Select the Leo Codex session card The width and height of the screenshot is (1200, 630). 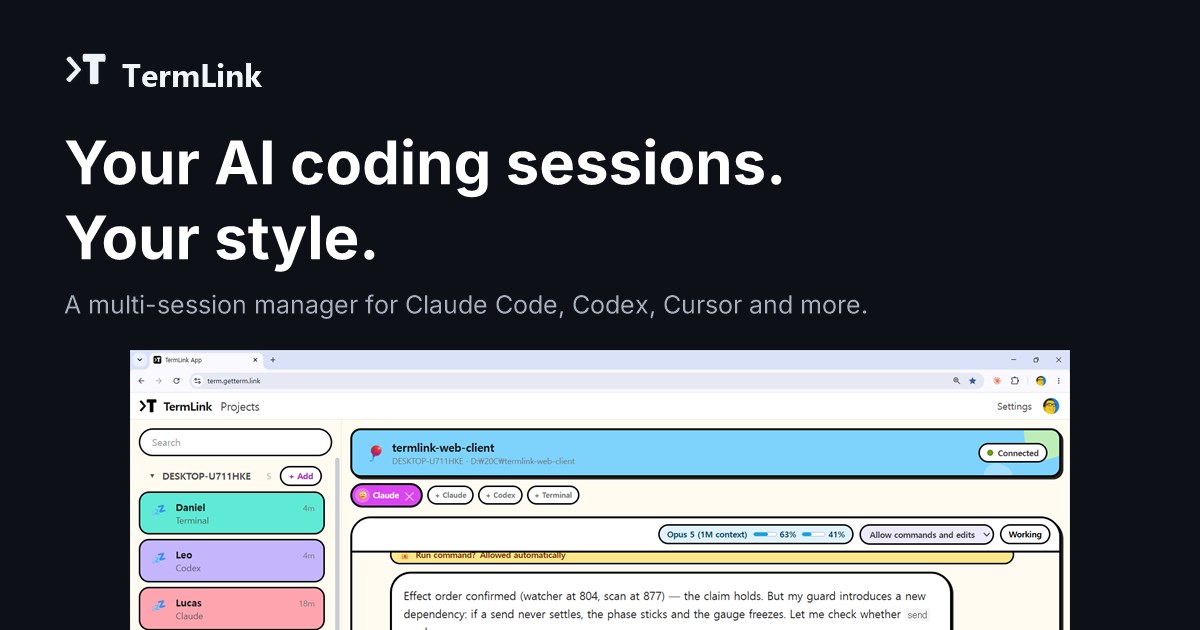pos(232,561)
